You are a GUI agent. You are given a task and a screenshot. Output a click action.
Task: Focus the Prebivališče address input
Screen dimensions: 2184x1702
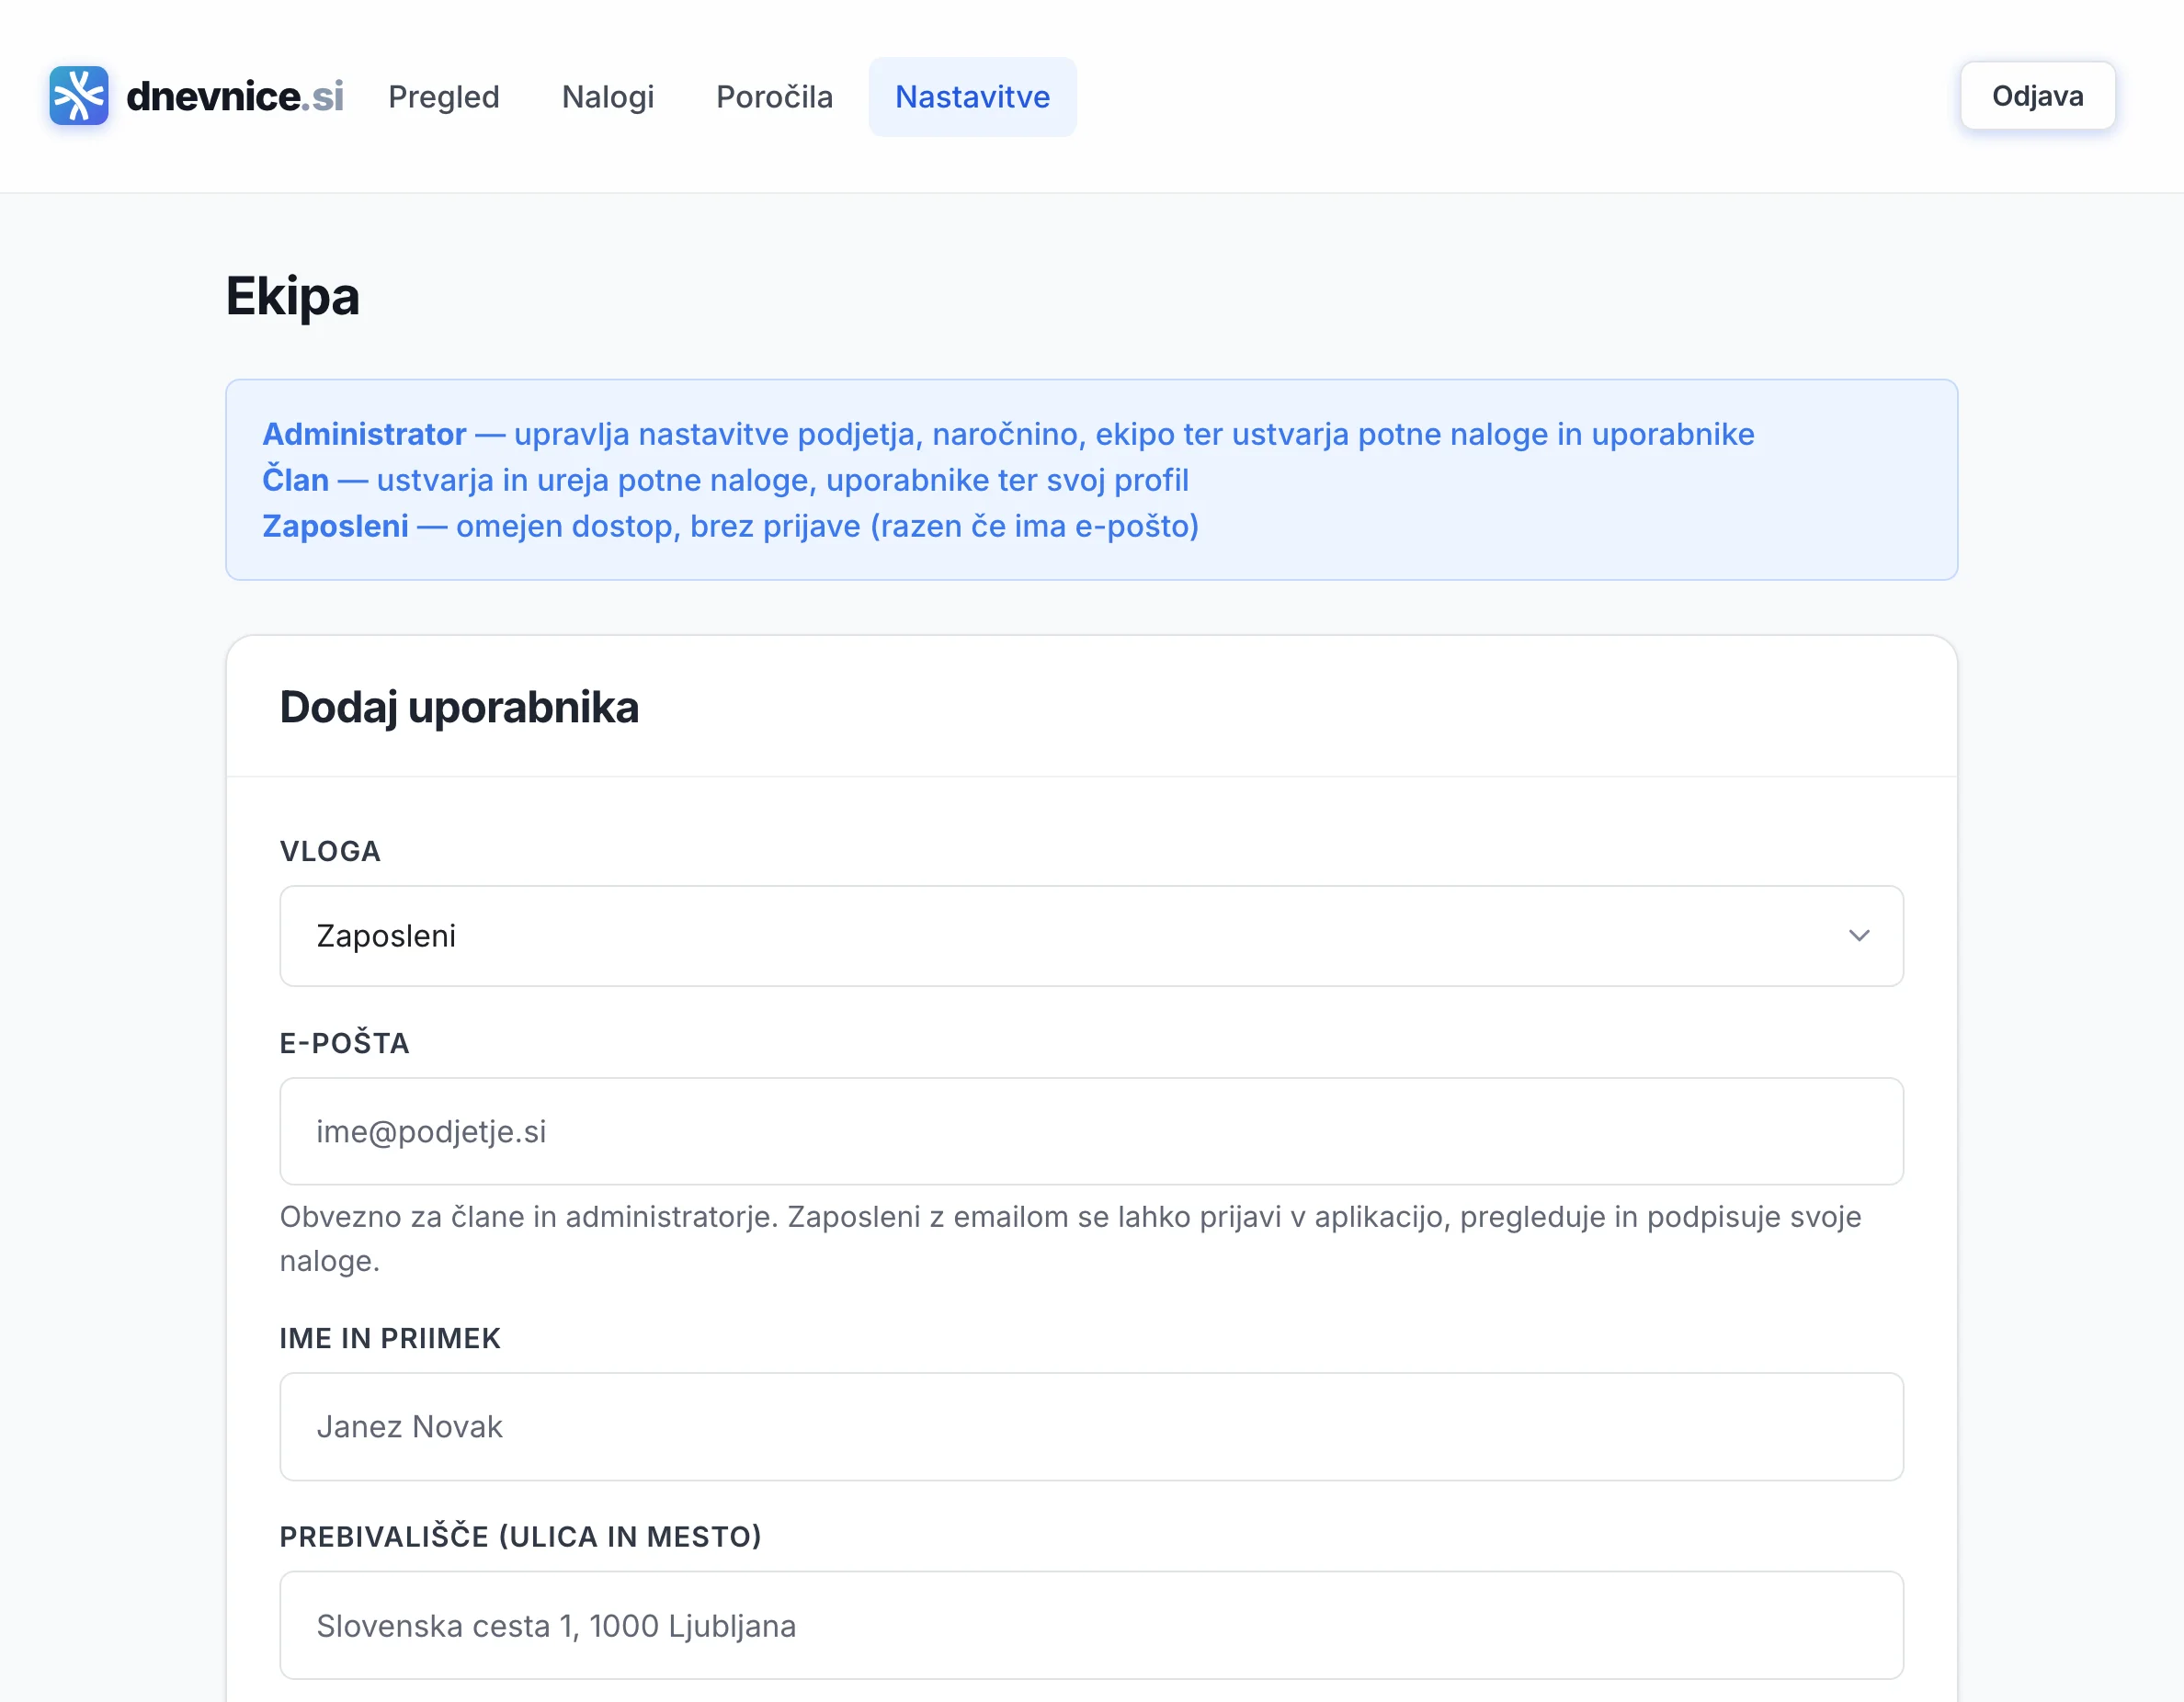pos(1090,1625)
